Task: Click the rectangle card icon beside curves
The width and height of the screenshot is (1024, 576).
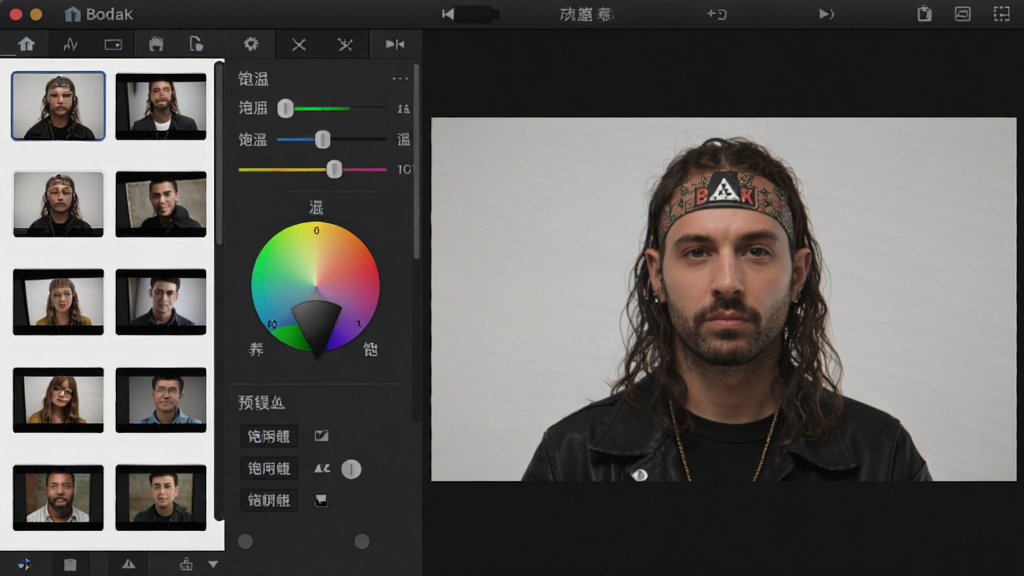Action: pyautogui.click(x=113, y=44)
